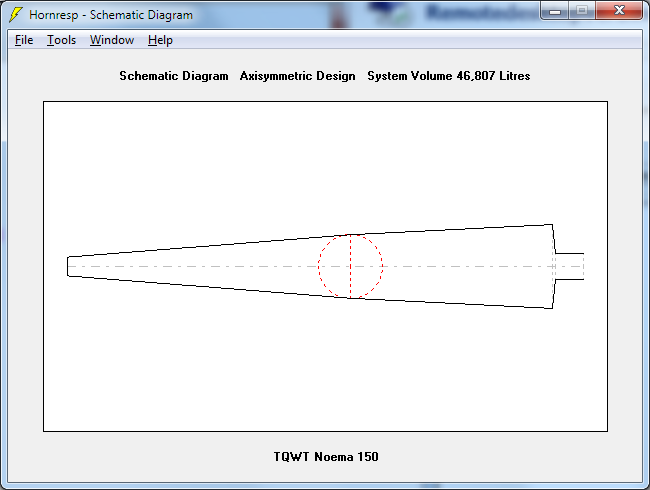Open the Window menu
Screen dimensions: 650x490
(x=112, y=40)
